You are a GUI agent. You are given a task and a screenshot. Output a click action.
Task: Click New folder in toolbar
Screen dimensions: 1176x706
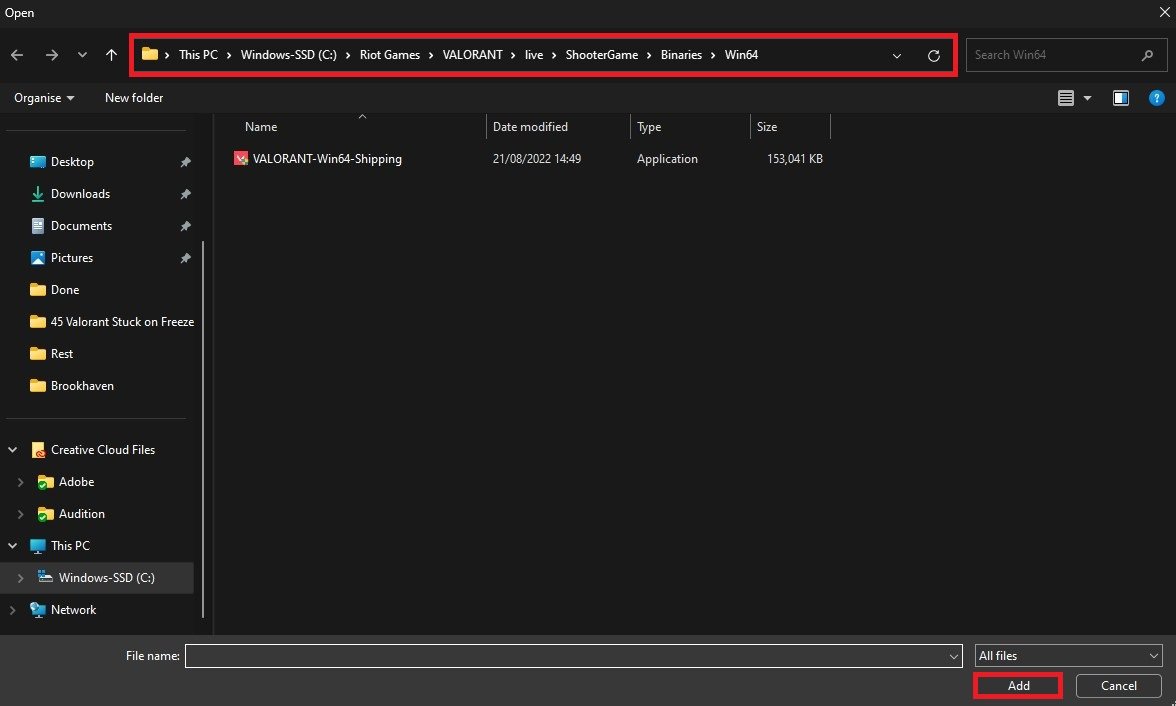(134, 98)
